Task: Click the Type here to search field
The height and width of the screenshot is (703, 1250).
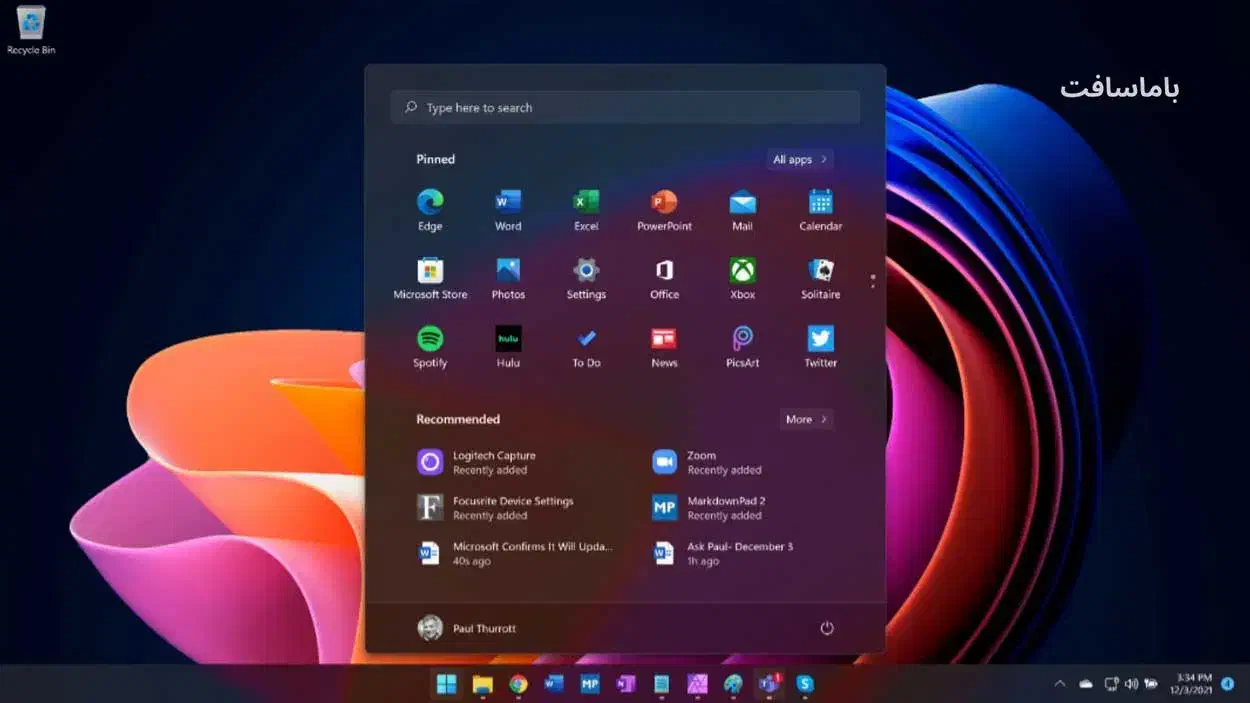Action: click(625, 108)
